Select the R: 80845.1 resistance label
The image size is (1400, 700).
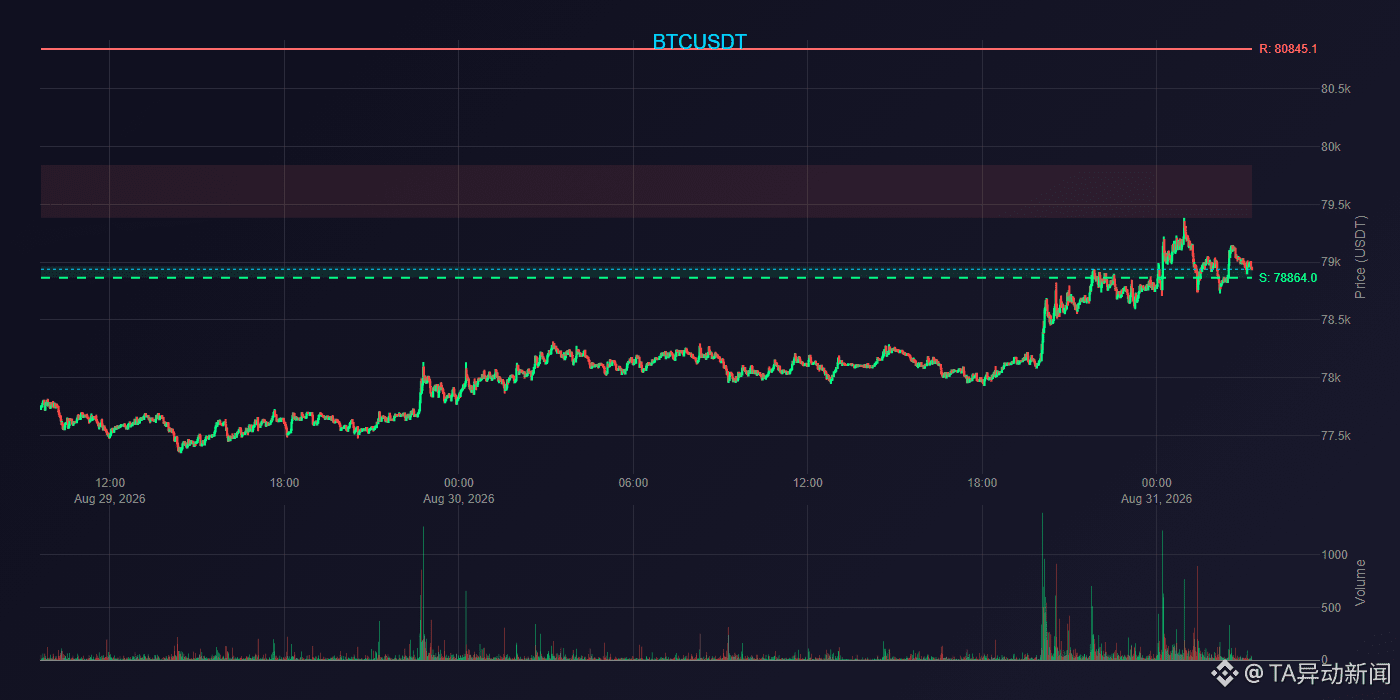click(1288, 48)
